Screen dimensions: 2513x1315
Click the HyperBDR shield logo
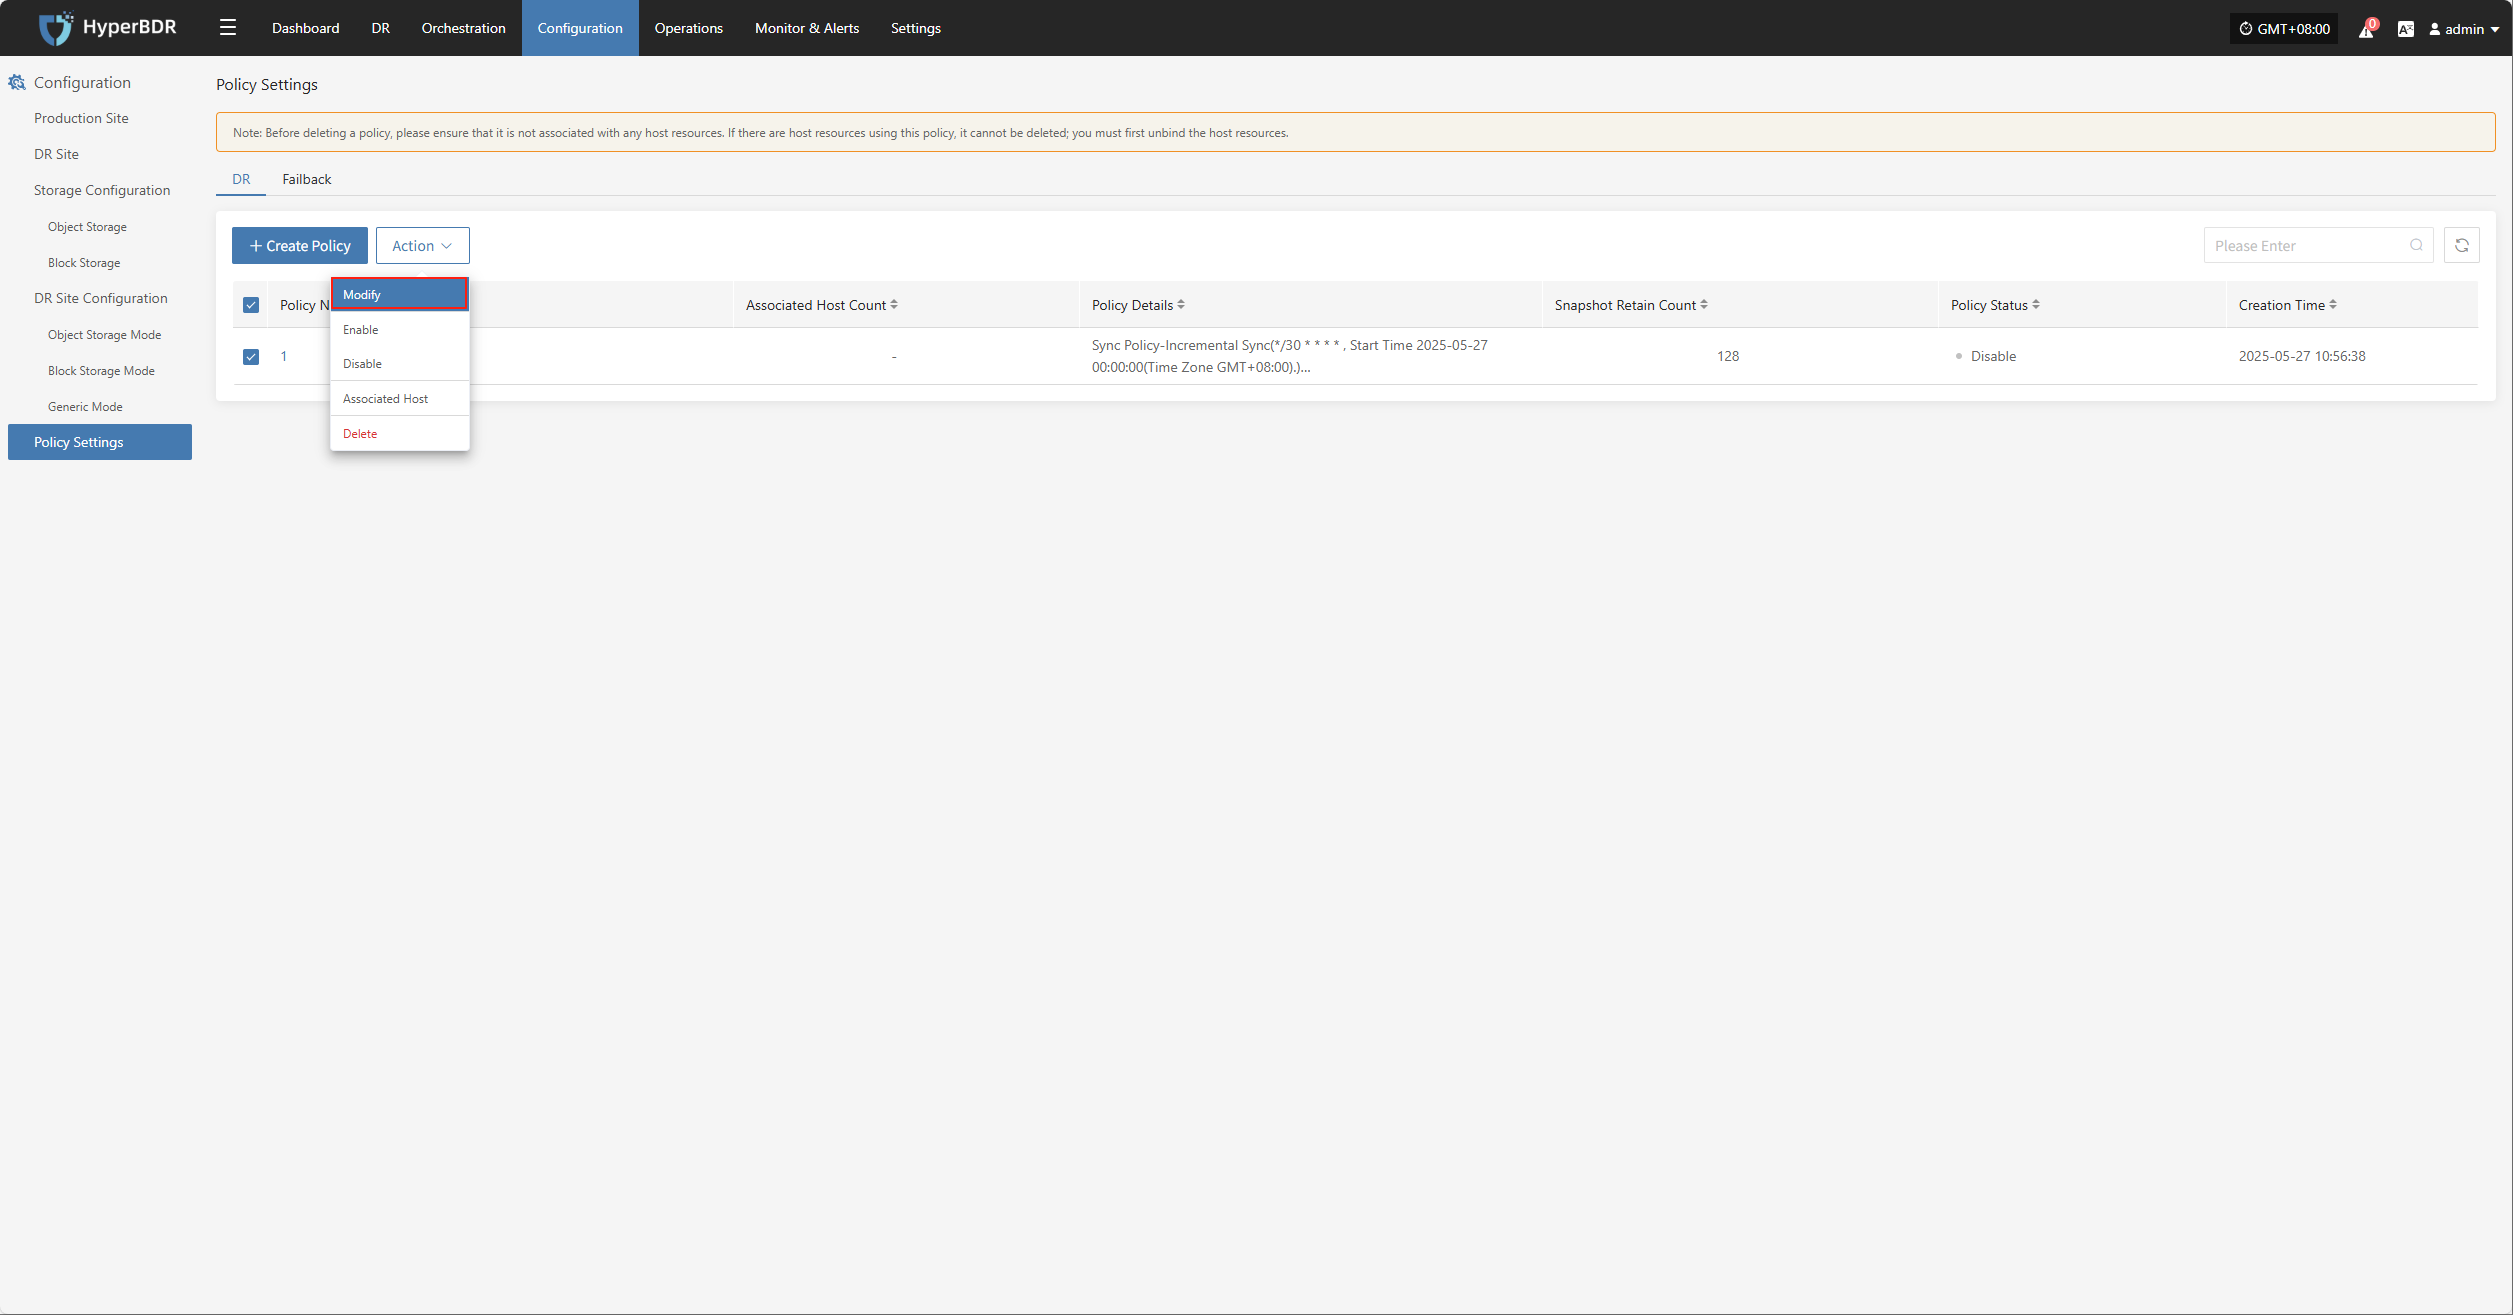coord(55,28)
